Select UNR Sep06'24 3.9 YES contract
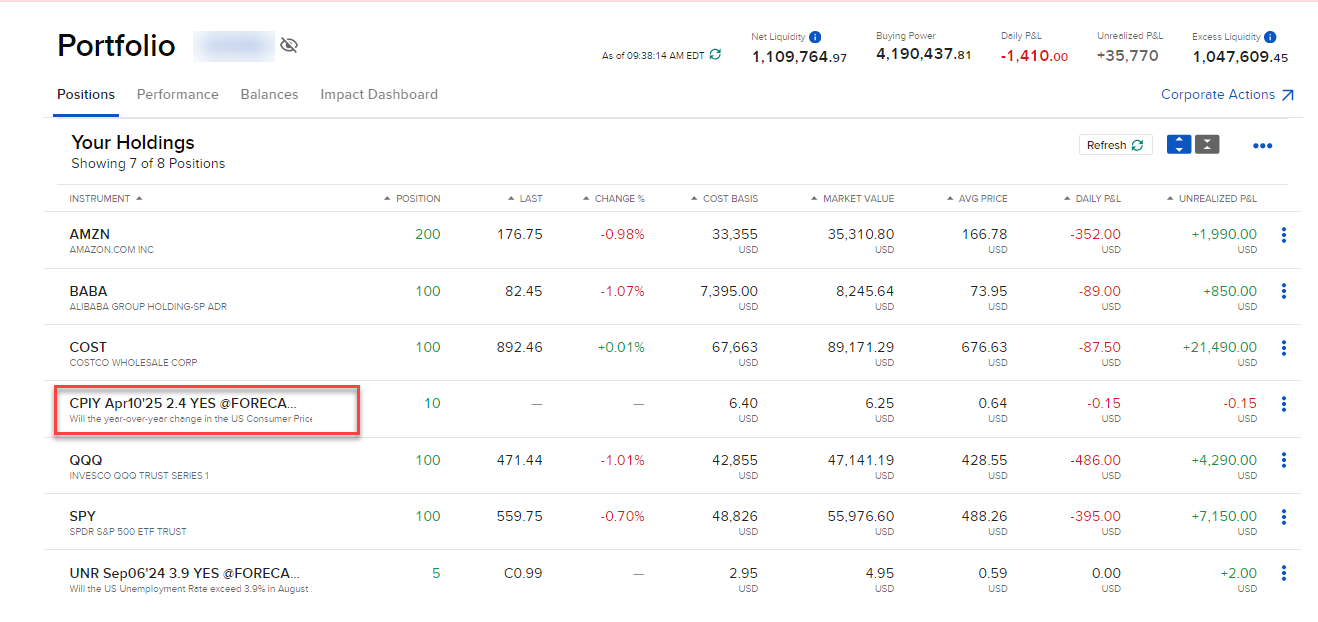The image size is (1318, 622). tap(184, 573)
